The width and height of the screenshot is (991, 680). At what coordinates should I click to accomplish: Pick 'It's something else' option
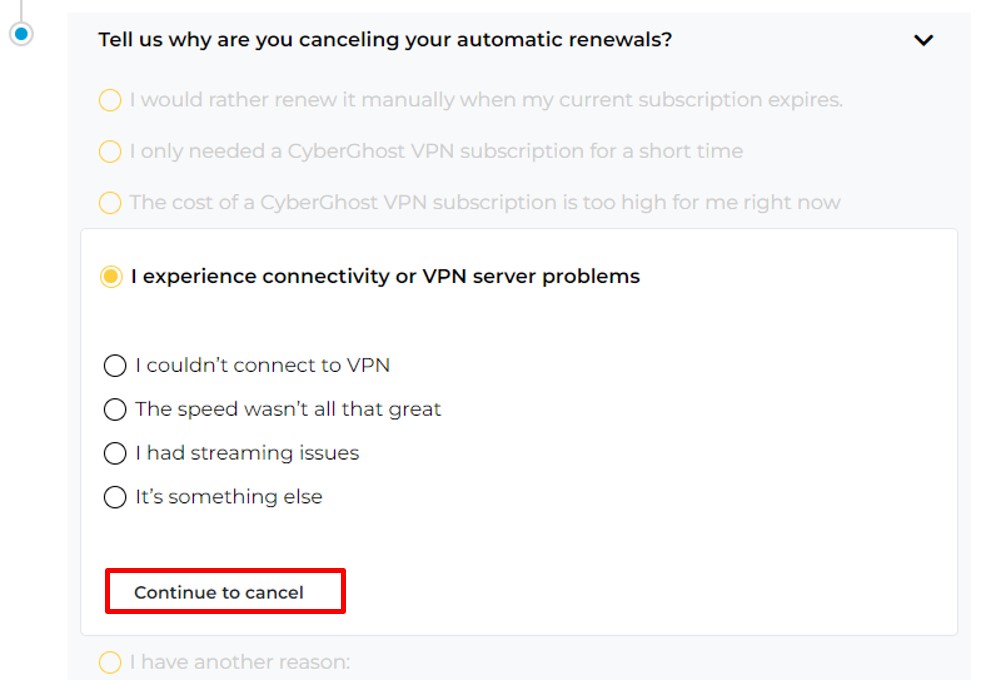point(115,496)
